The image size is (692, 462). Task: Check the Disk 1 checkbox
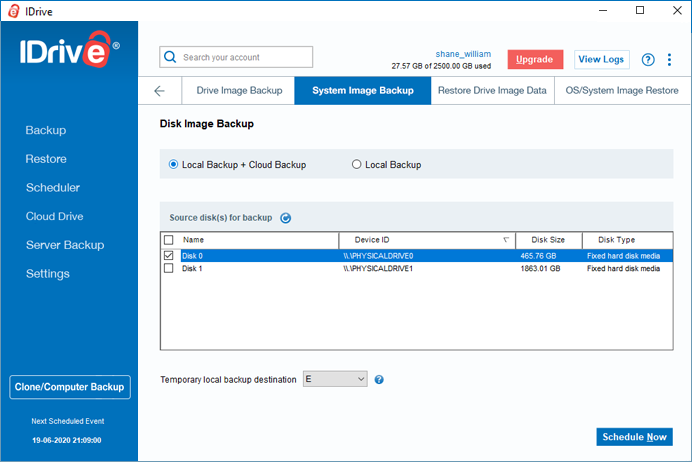(169, 268)
